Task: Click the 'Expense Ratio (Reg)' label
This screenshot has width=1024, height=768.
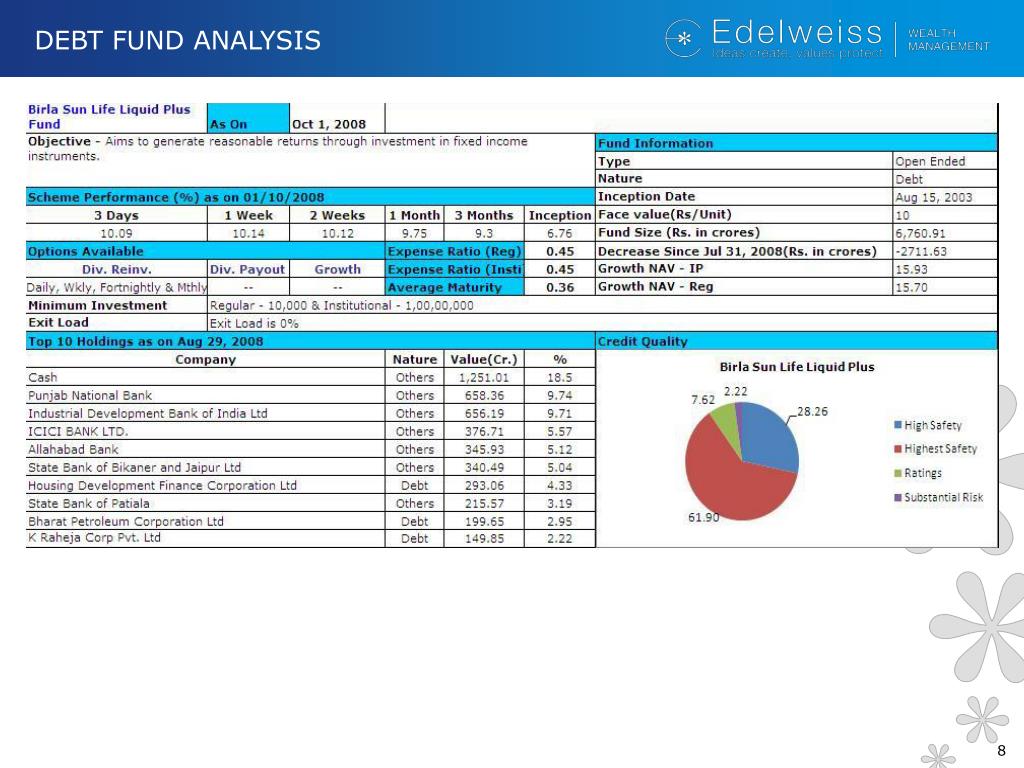Action: pos(455,251)
